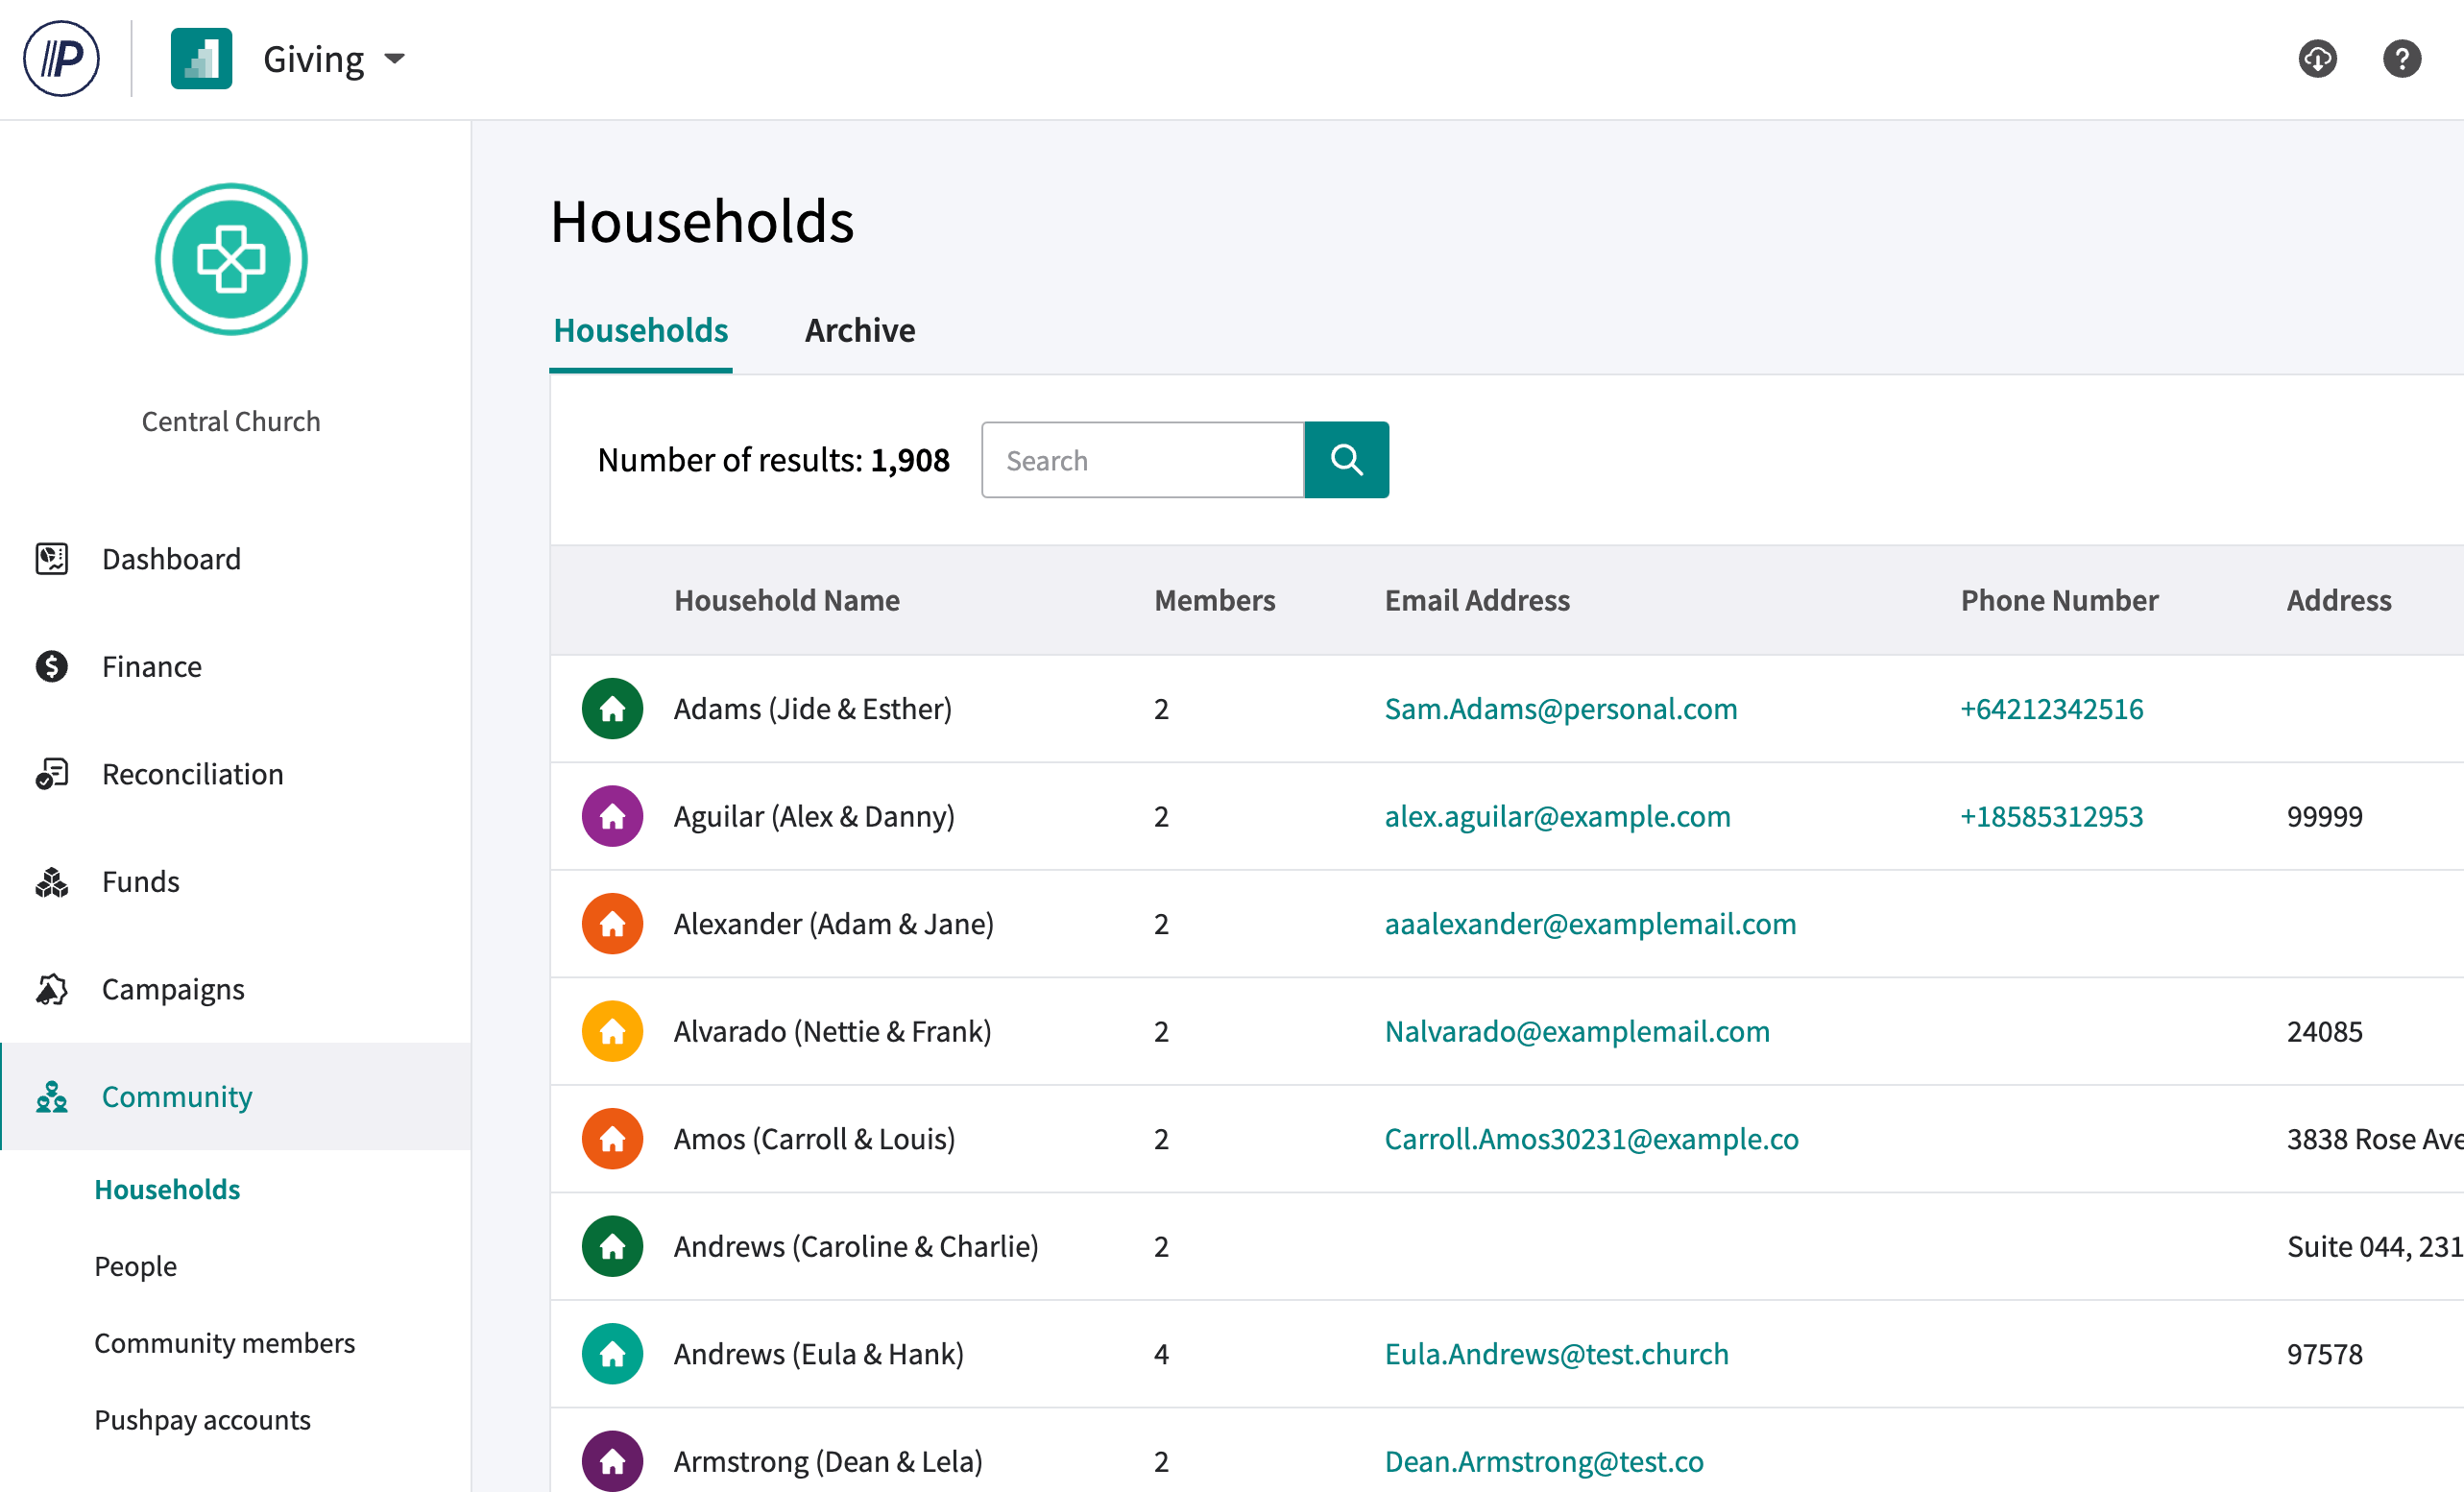
Task: Click Sam.Adams@personal.com email link
Action: pyautogui.click(x=1560, y=709)
